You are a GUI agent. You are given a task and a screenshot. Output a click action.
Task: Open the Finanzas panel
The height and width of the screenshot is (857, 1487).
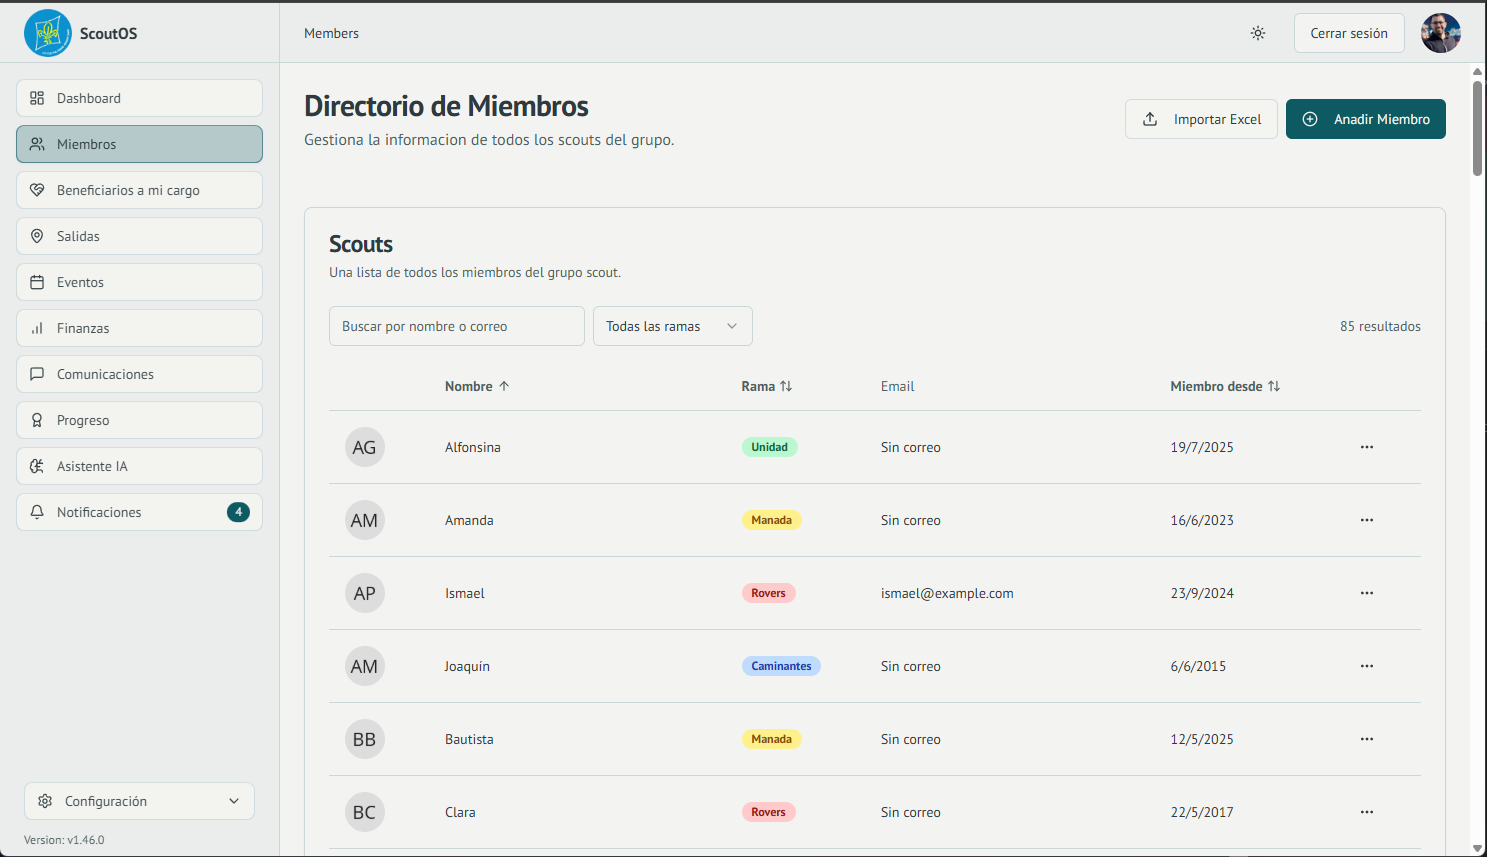[x=139, y=328]
